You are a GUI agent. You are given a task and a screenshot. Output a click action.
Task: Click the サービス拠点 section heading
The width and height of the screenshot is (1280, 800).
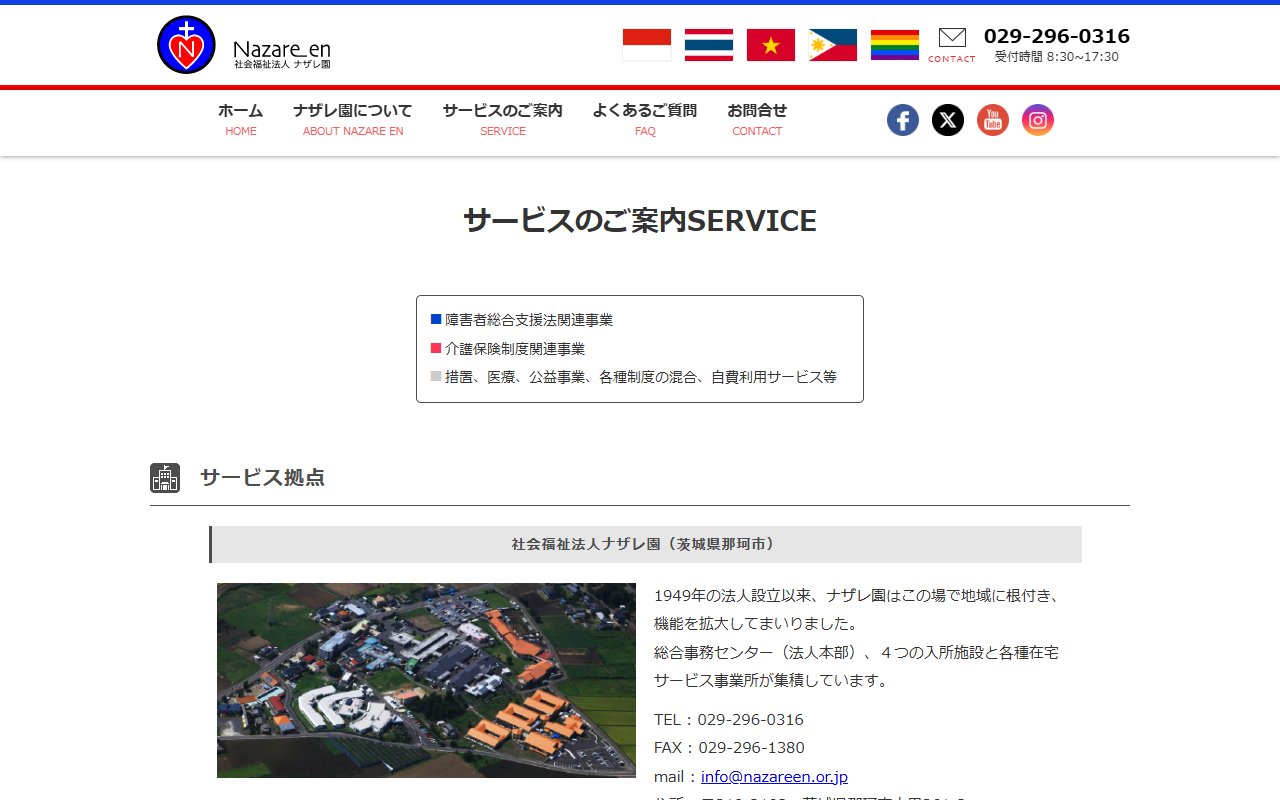pos(262,478)
